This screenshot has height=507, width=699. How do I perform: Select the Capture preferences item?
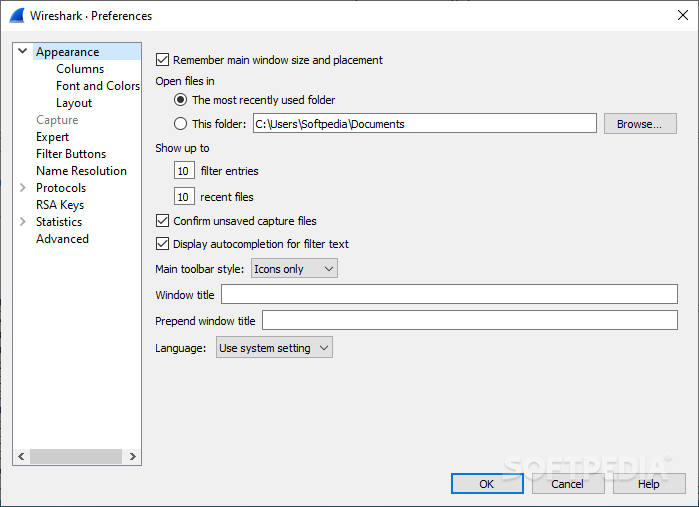point(57,120)
